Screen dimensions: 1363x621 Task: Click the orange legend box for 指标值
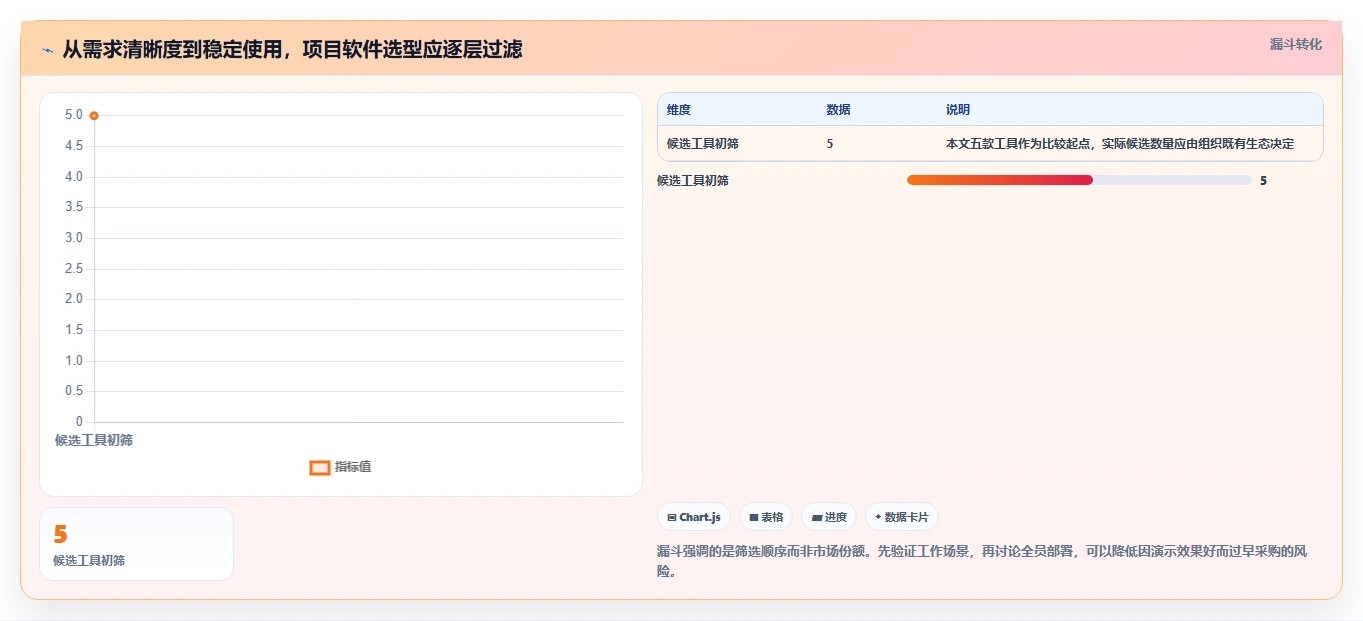[x=320, y=467]
